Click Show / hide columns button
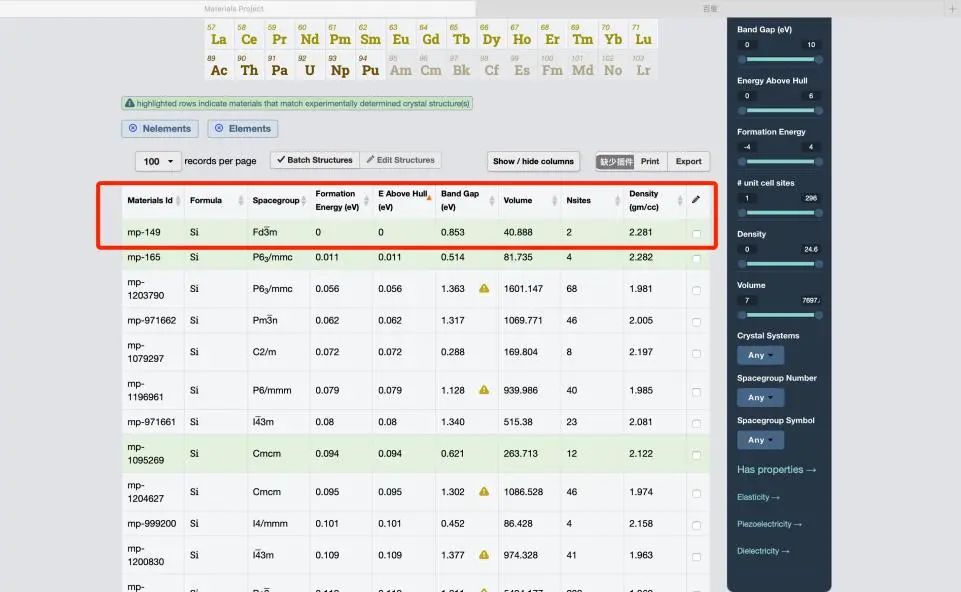961x592 pixels. click(x=533, y=161)
